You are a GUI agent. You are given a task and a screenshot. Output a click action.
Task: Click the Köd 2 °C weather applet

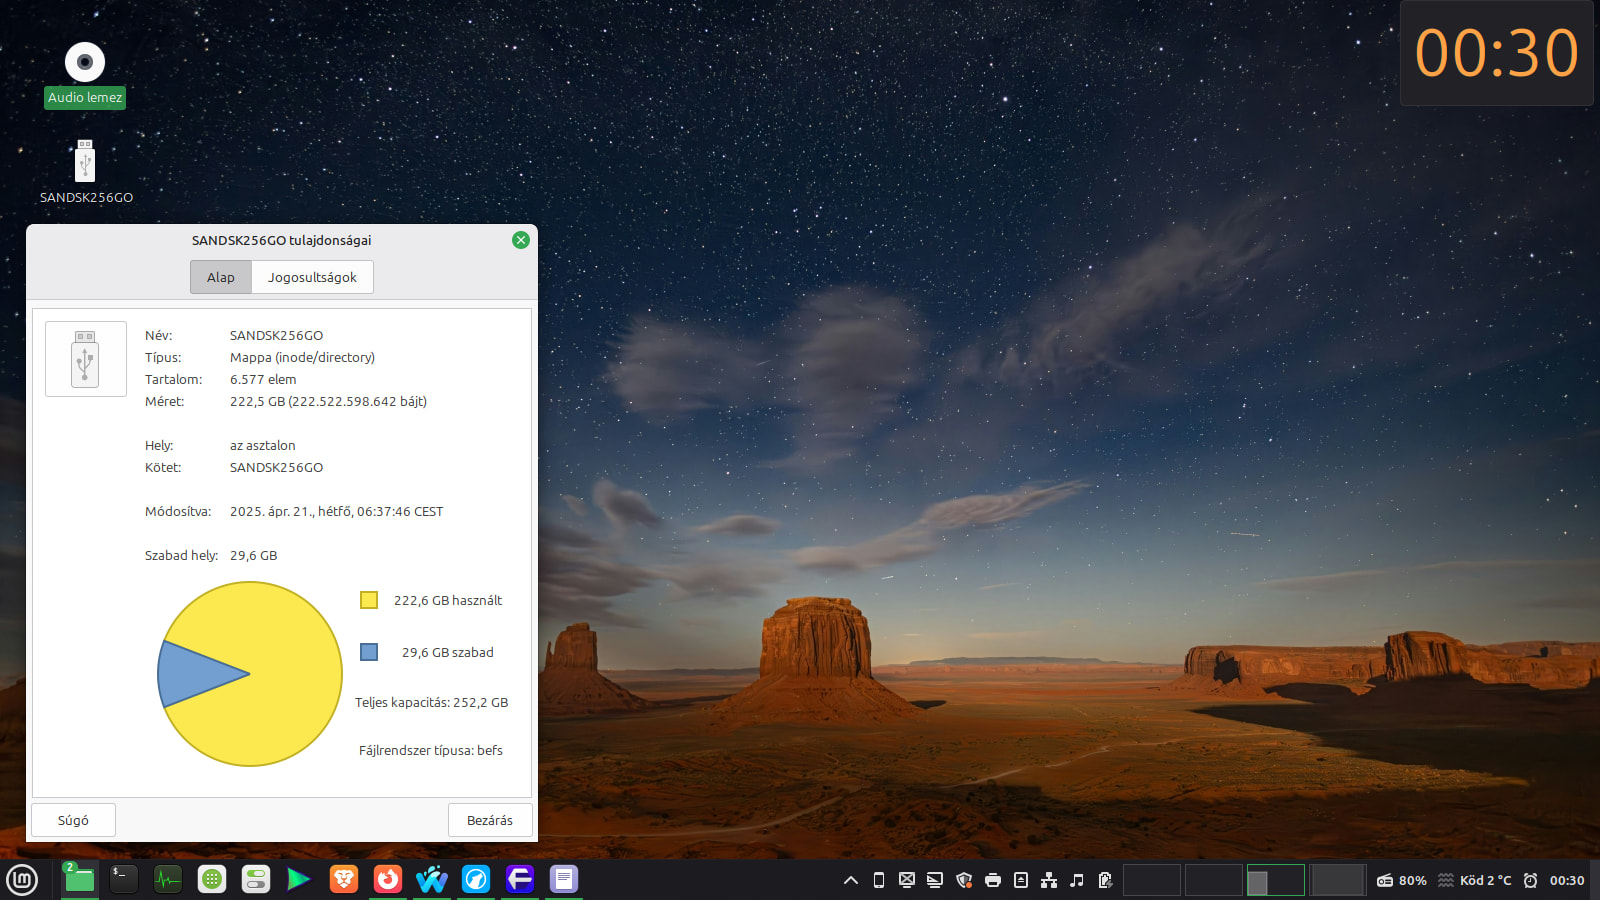(x=1475, y=880)
